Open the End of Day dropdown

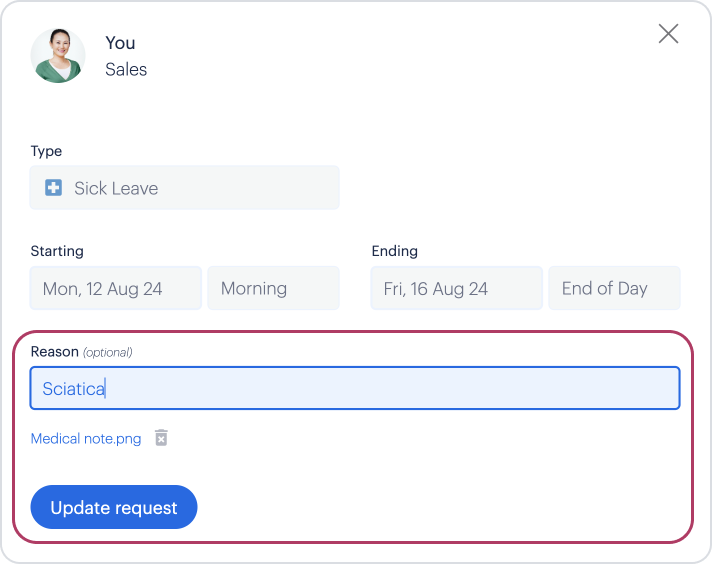coord(614,288)
